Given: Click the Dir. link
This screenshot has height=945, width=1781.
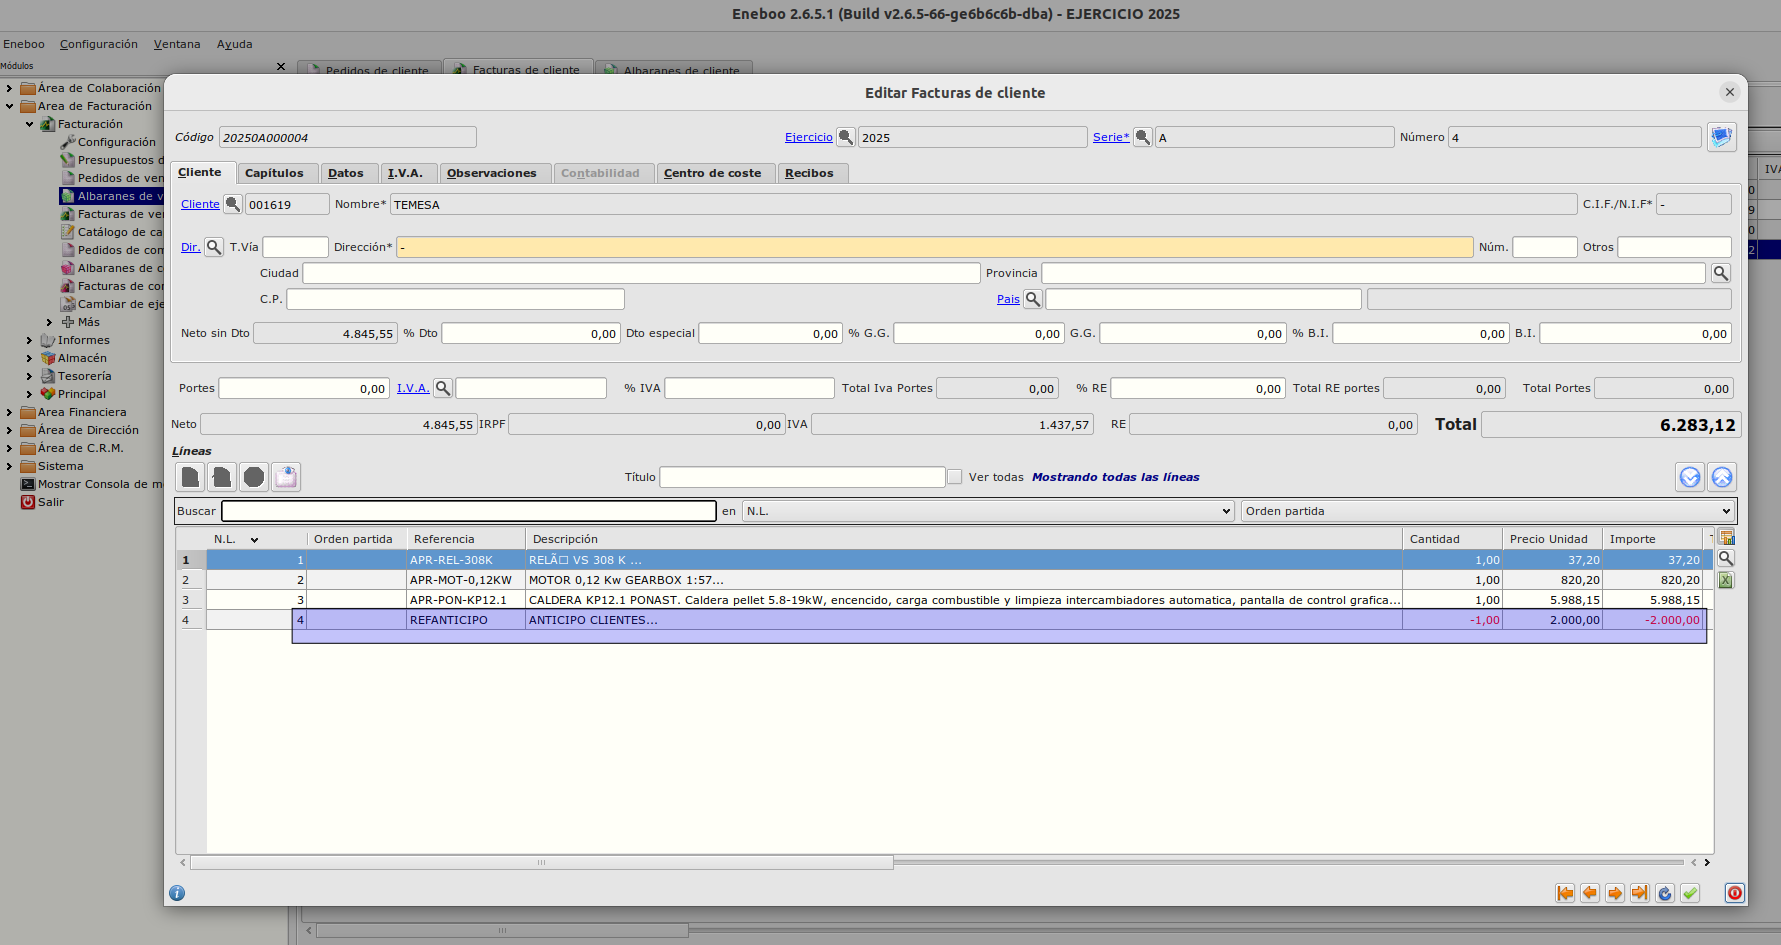Looking at the screenshot, I should tap(190, 247).
